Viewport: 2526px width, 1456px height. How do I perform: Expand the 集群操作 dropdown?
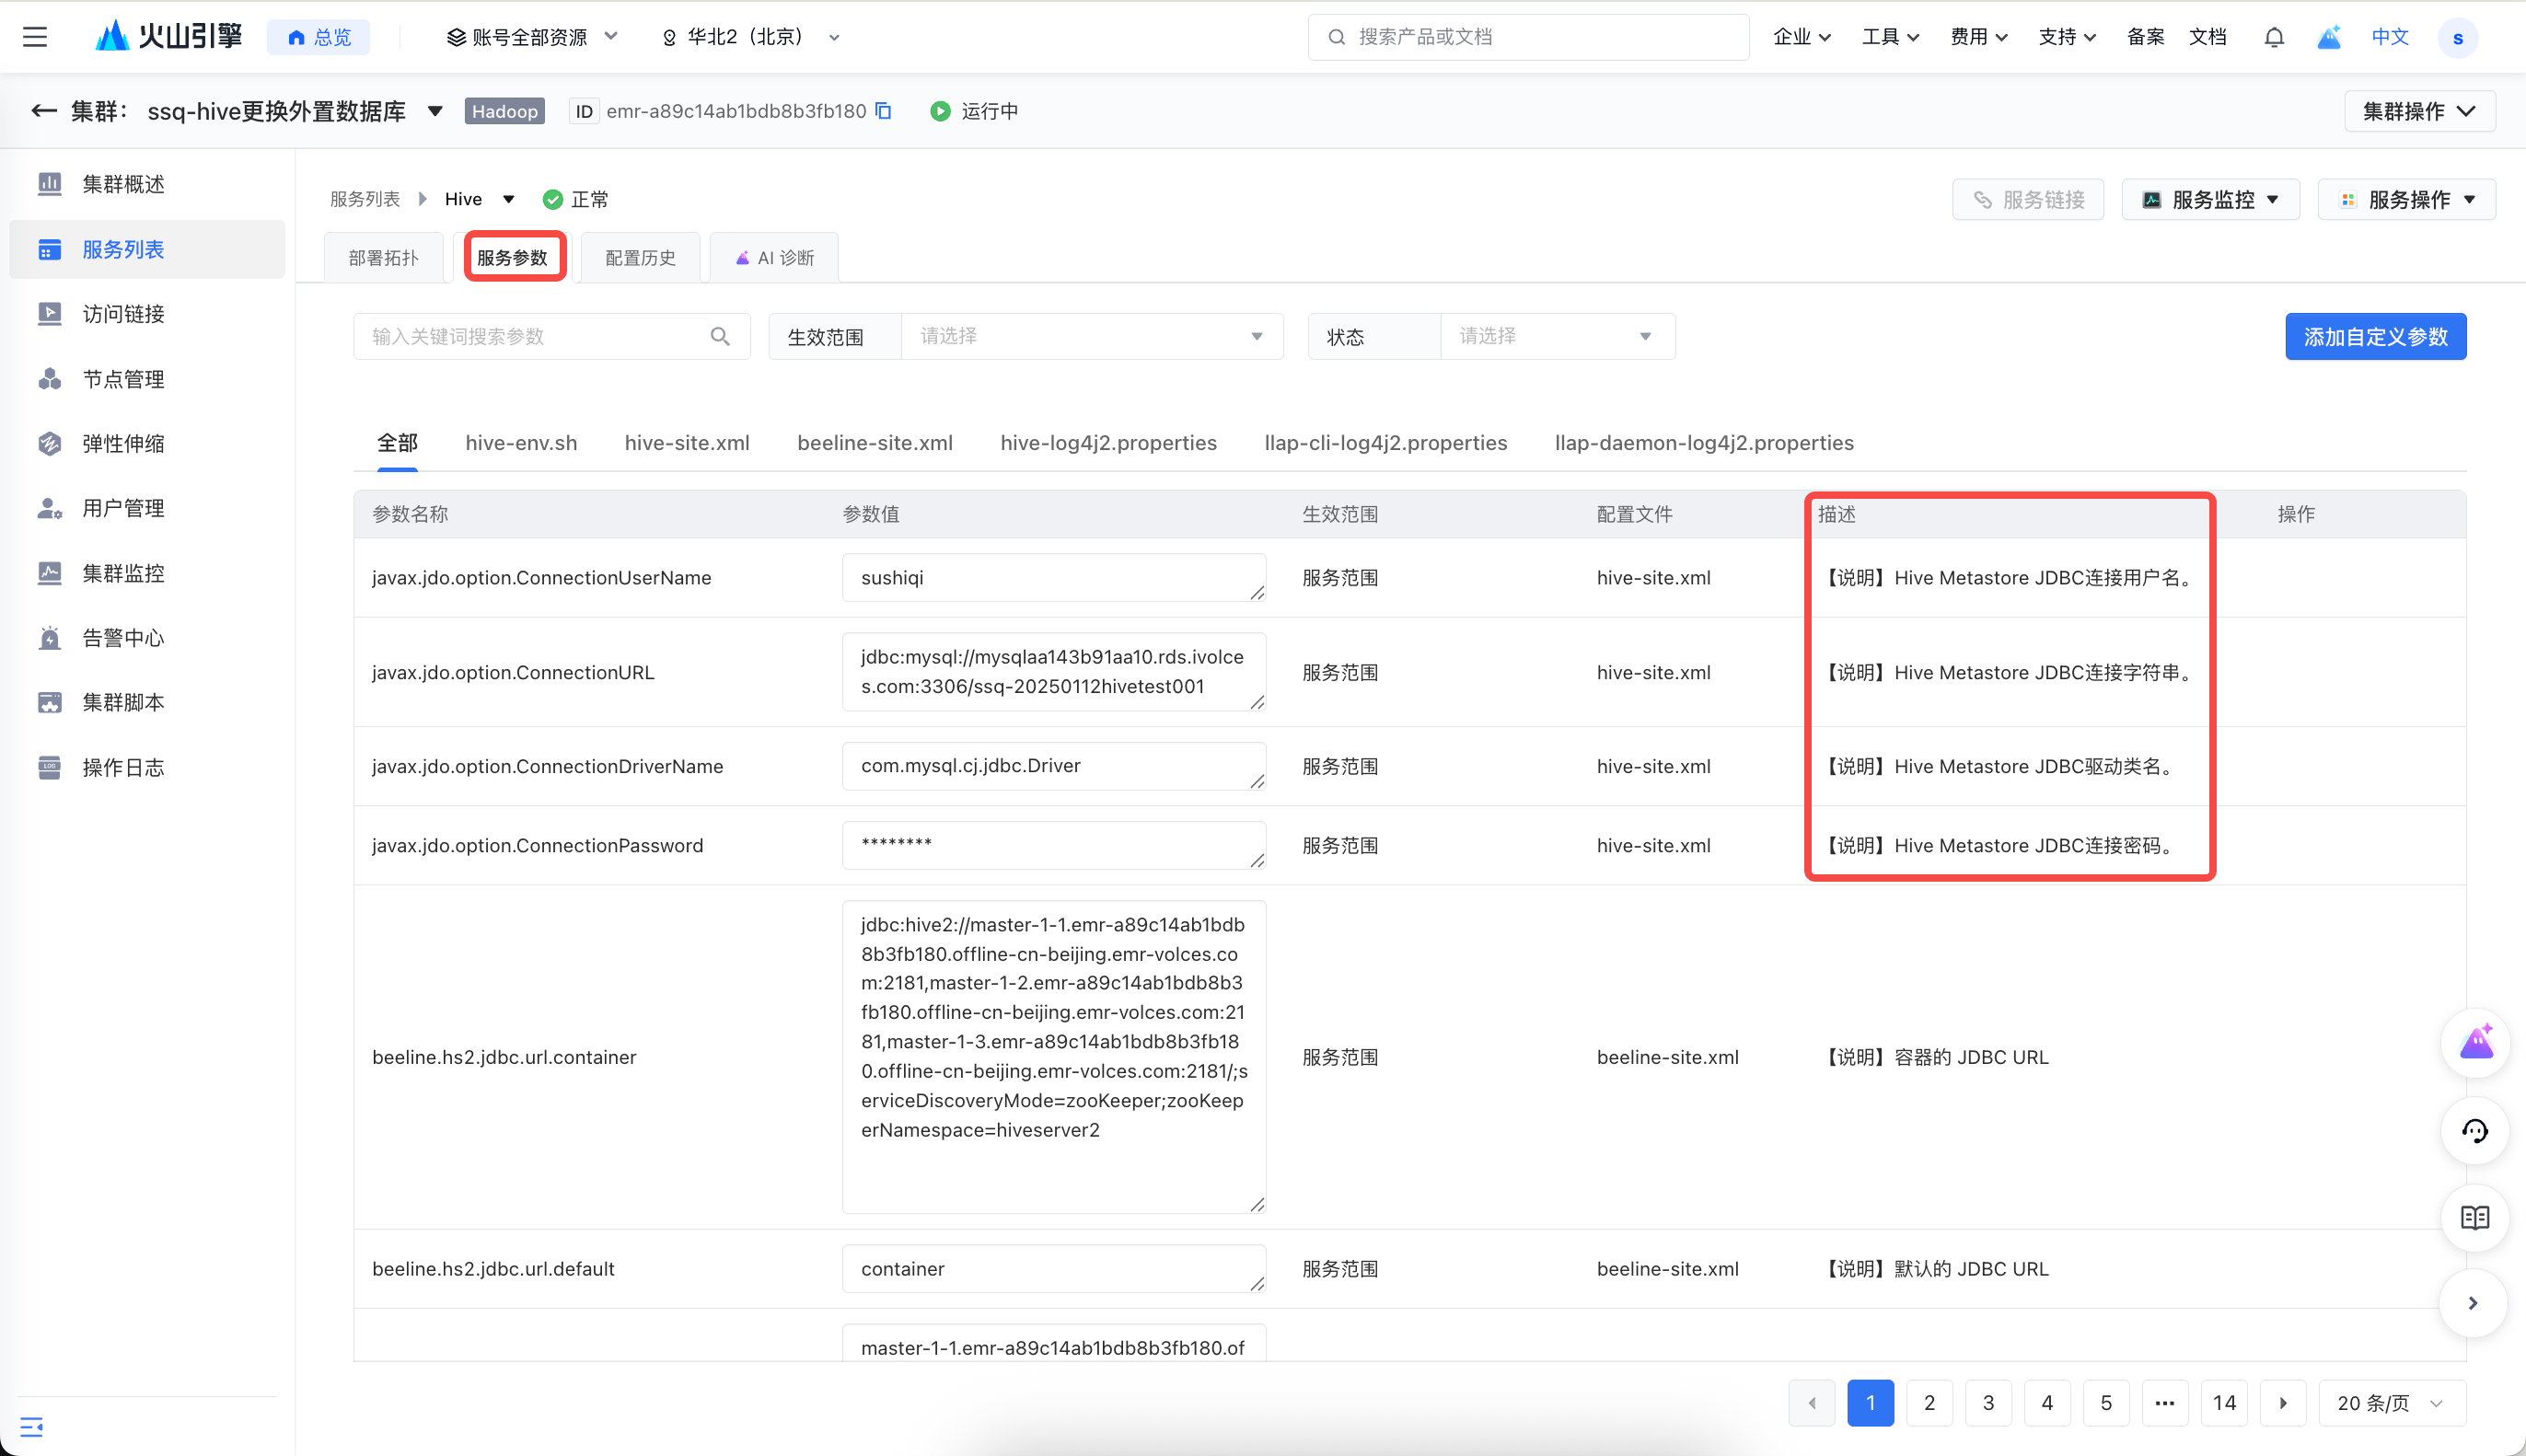click(x=2418, y=111)
